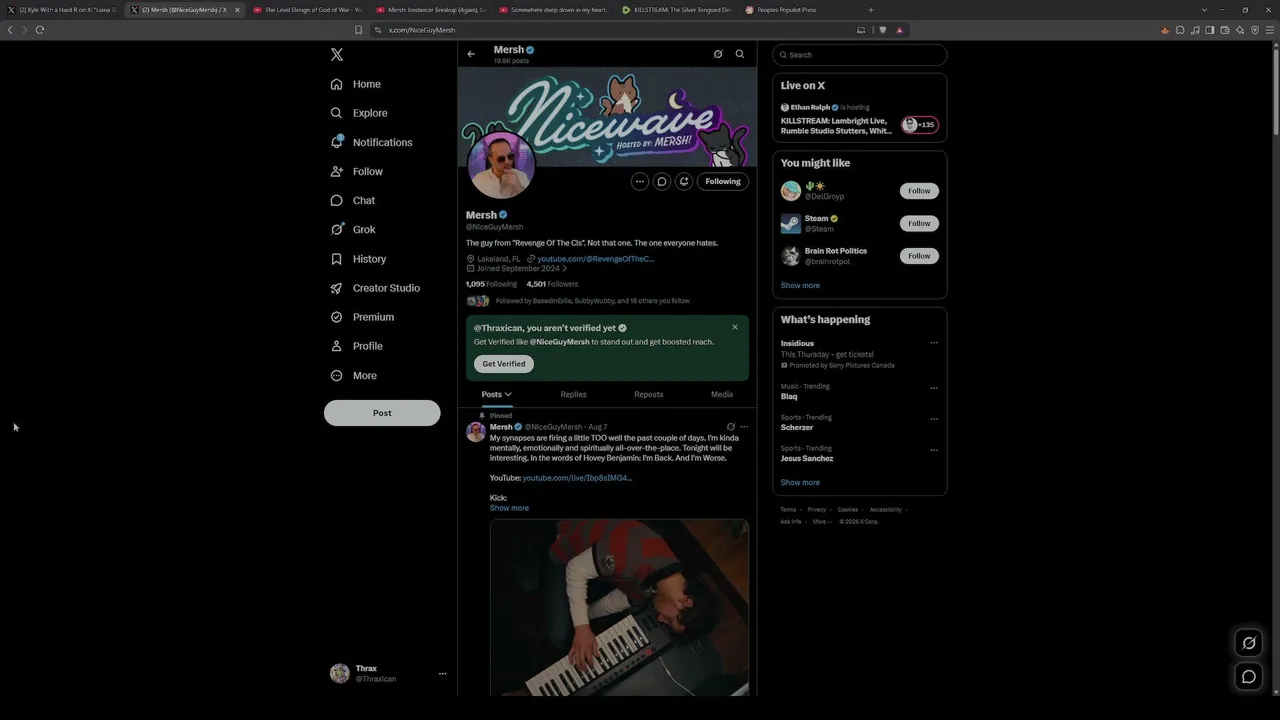
Task: Bookmark this page from the address bar
Action: (x=358, y=30)
